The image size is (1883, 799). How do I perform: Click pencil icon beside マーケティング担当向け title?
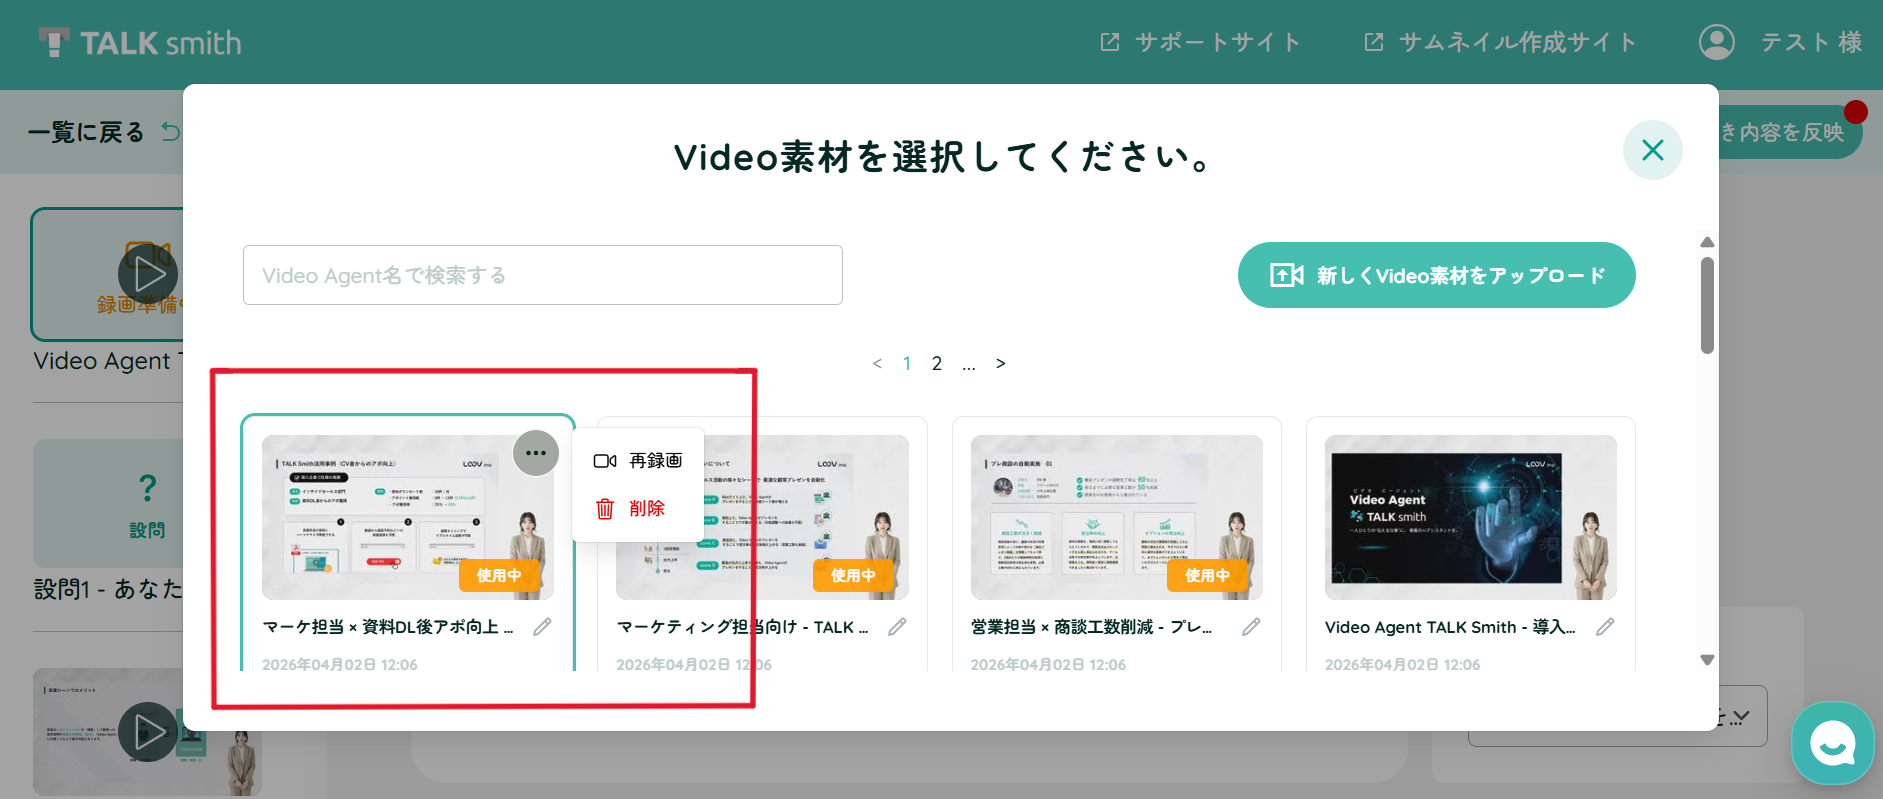(897, 627)
